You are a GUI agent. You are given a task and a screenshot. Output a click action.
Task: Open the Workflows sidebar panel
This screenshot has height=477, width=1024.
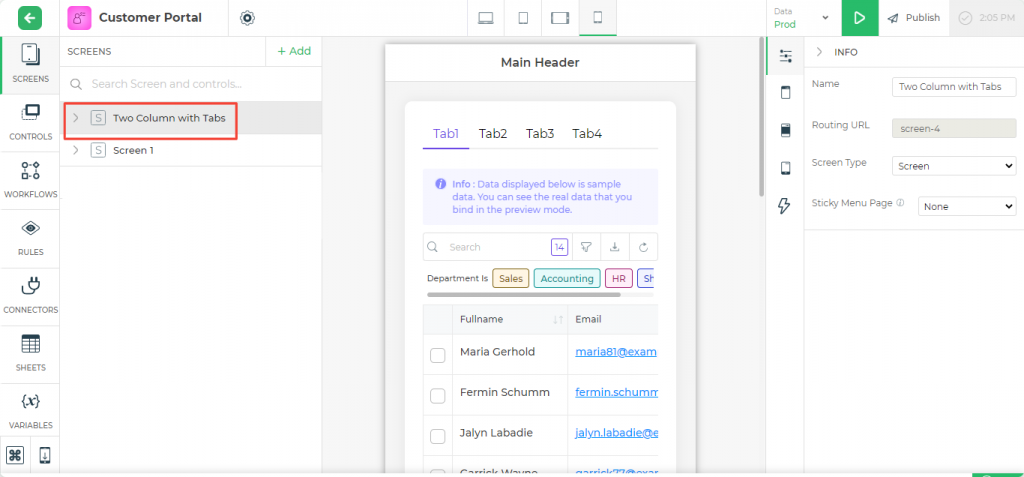point(30,179)
